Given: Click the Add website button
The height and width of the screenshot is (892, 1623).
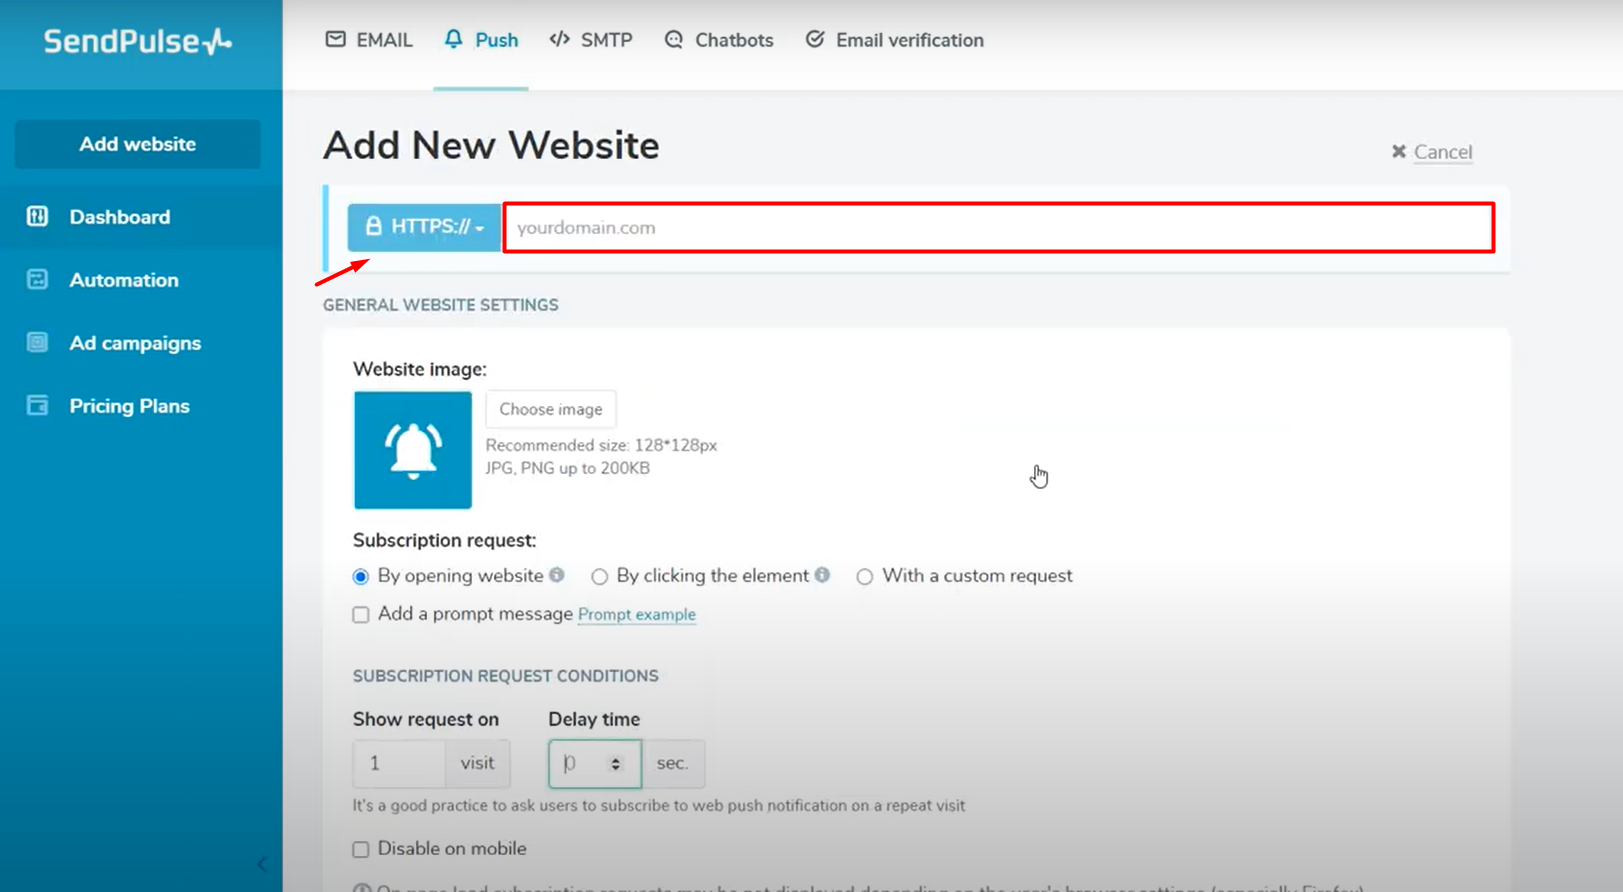Looking at the screenshot, I should [x=138, y=144].
